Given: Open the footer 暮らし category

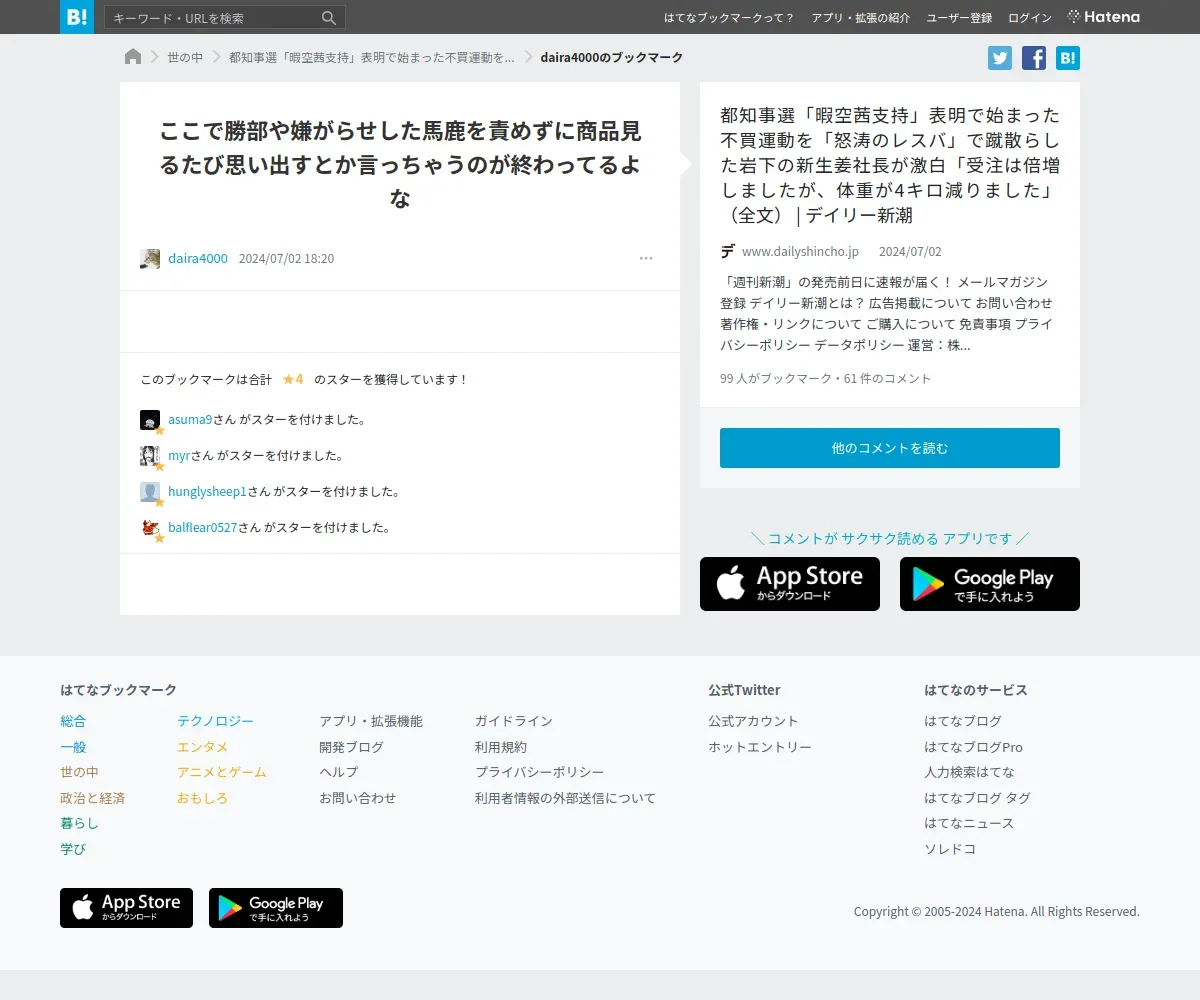Looking at the screenshot, I should 79,824.
